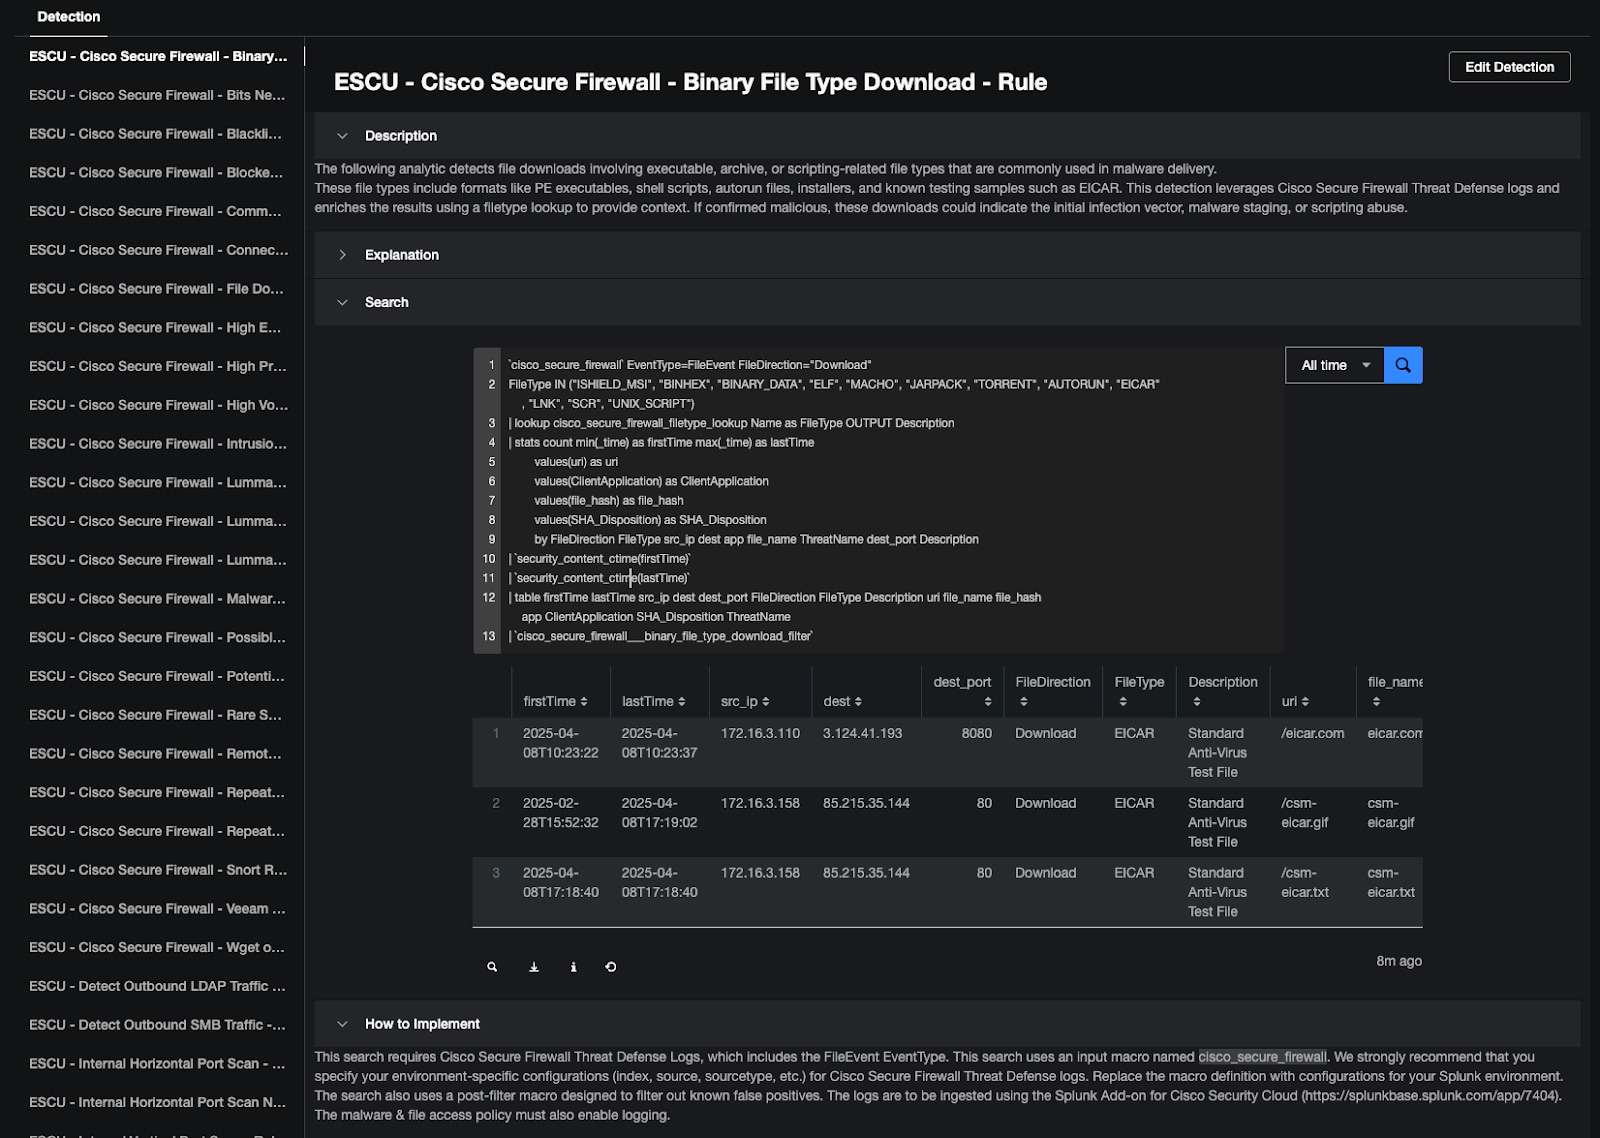This screenshot has width=1600, height=1138.
Task: Sort table by src_ip column
Action: click(745, 701)
